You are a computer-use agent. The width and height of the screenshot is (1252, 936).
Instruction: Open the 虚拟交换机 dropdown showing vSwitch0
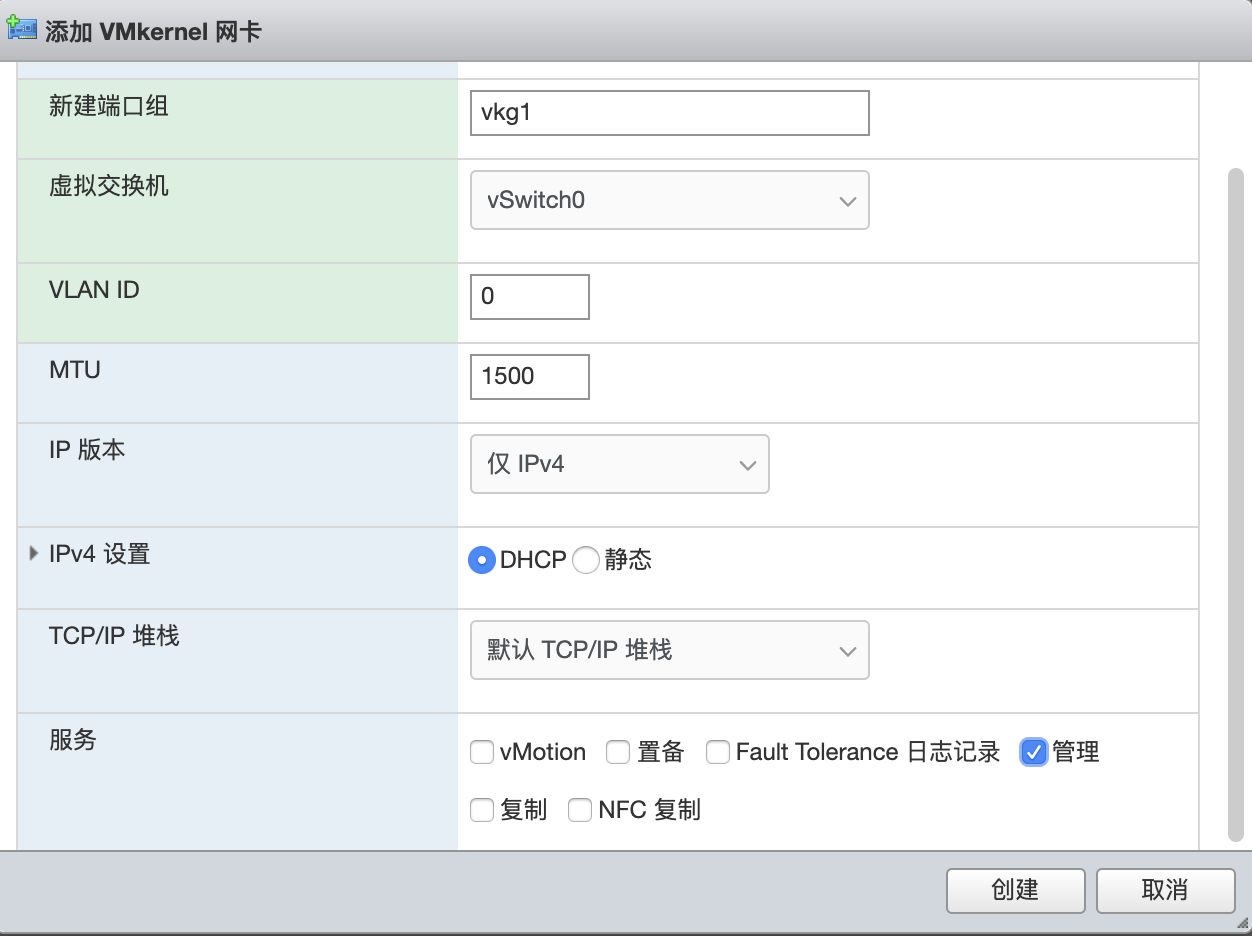point(669,200)
